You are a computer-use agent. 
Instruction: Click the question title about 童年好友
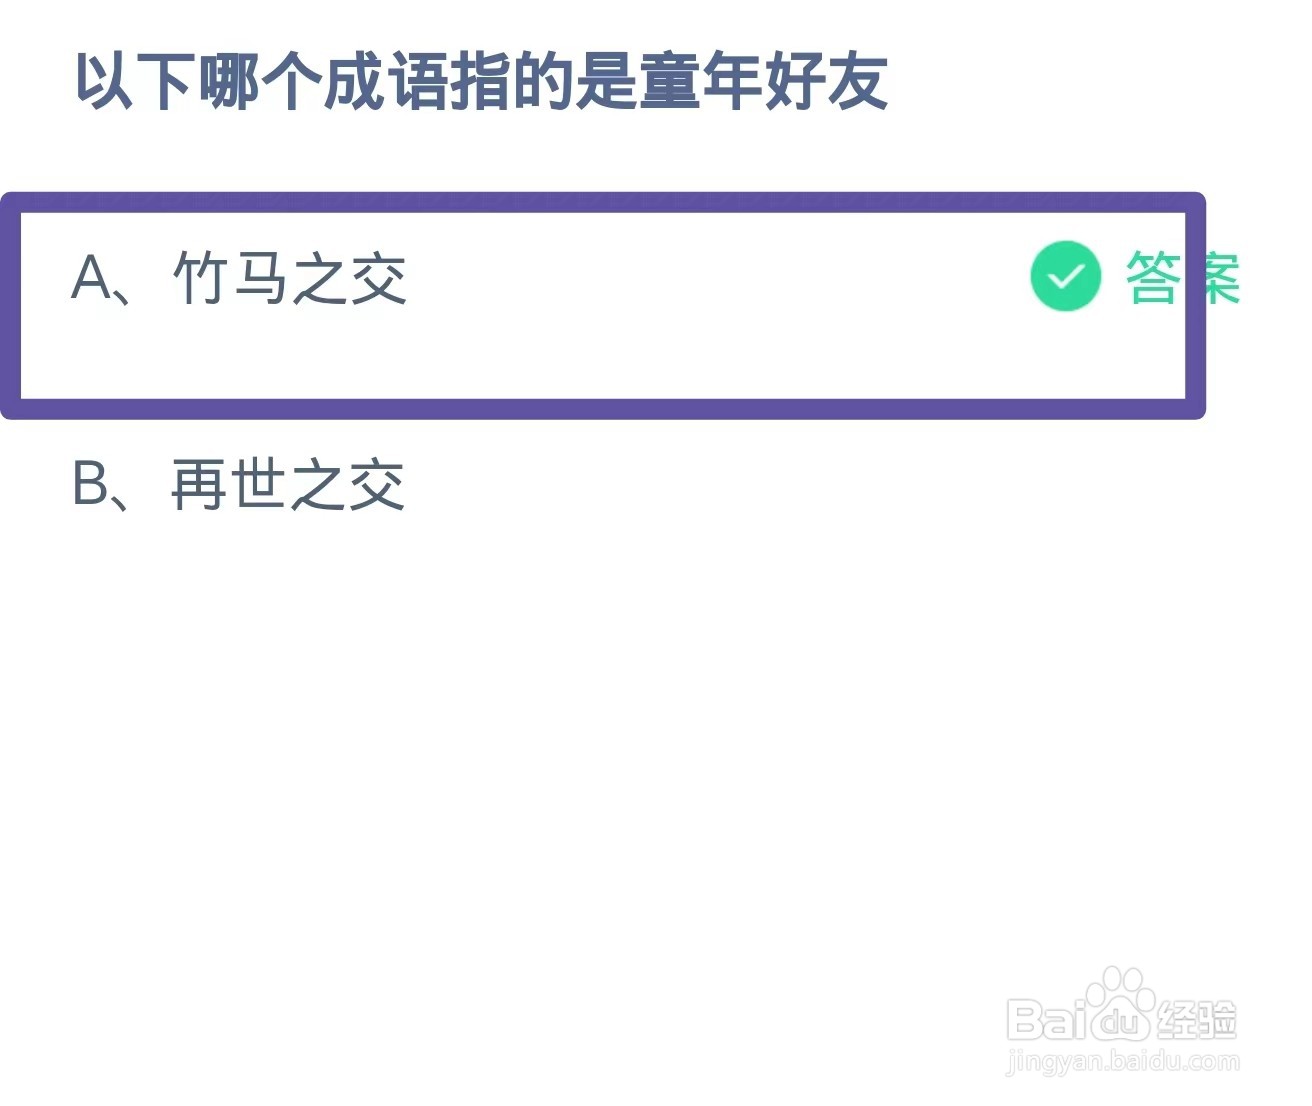[481, 82]
